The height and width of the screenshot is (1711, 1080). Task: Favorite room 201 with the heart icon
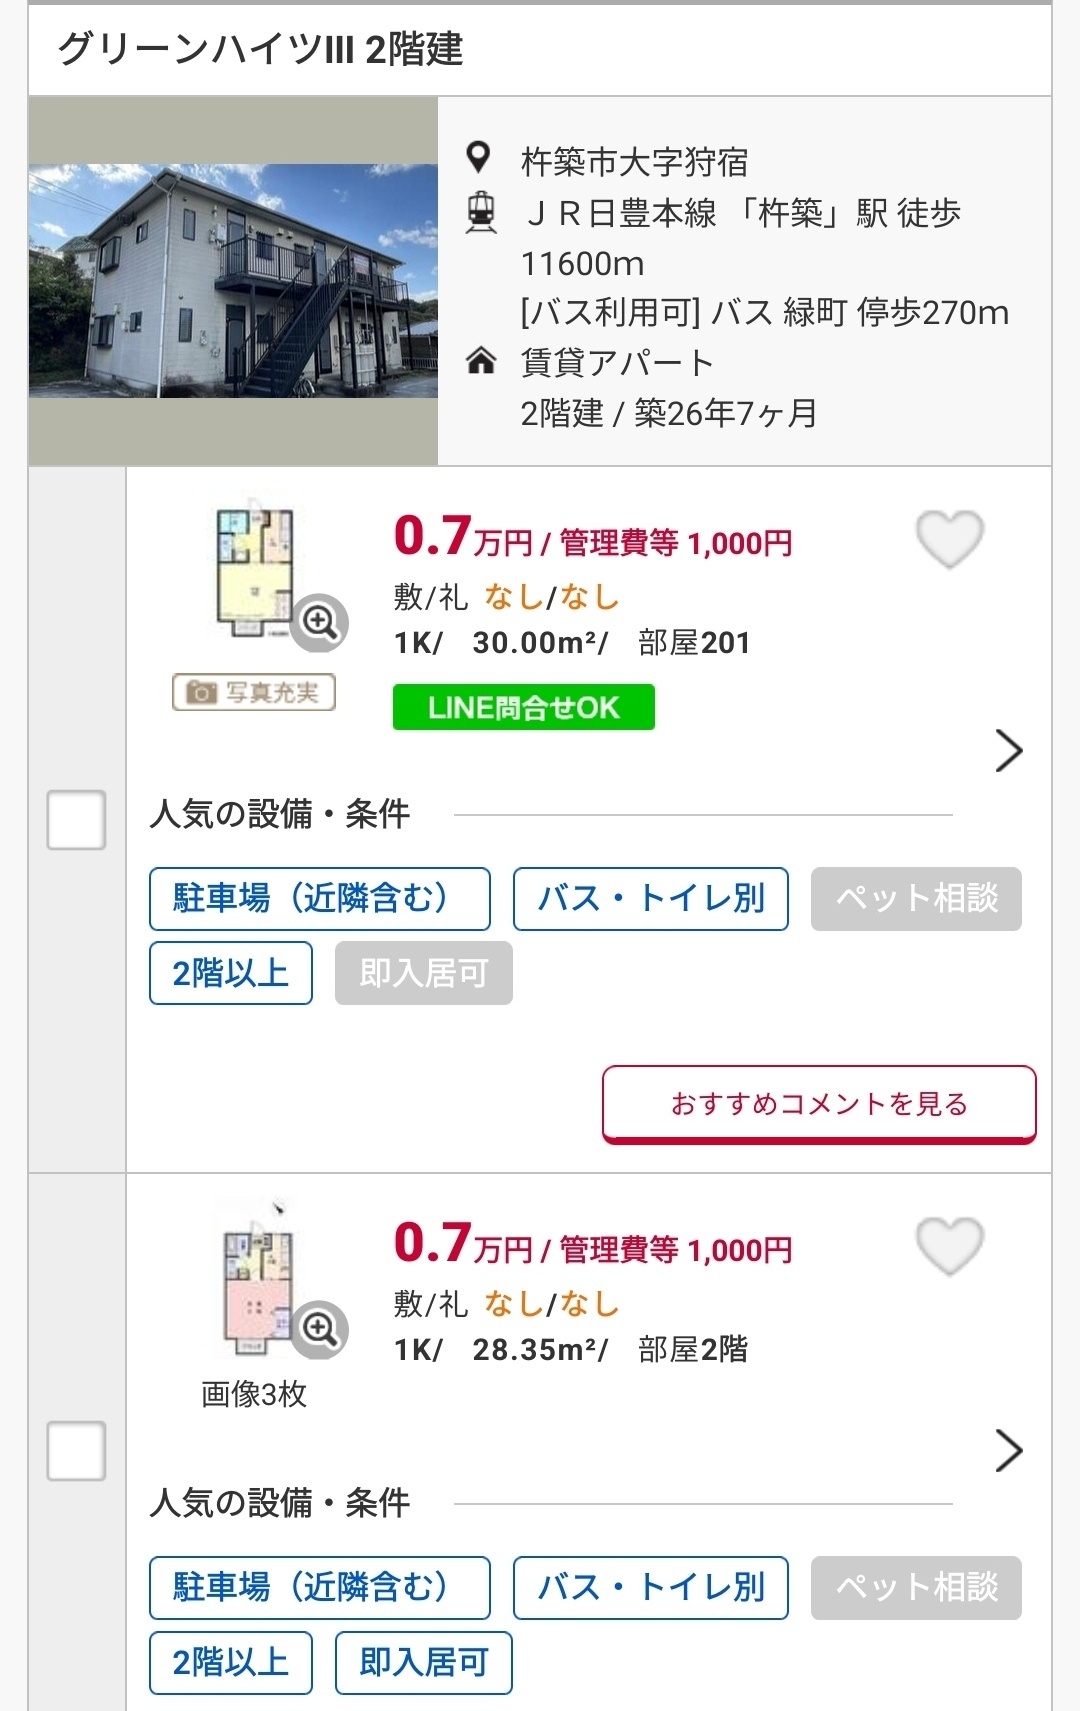[950, 539]
